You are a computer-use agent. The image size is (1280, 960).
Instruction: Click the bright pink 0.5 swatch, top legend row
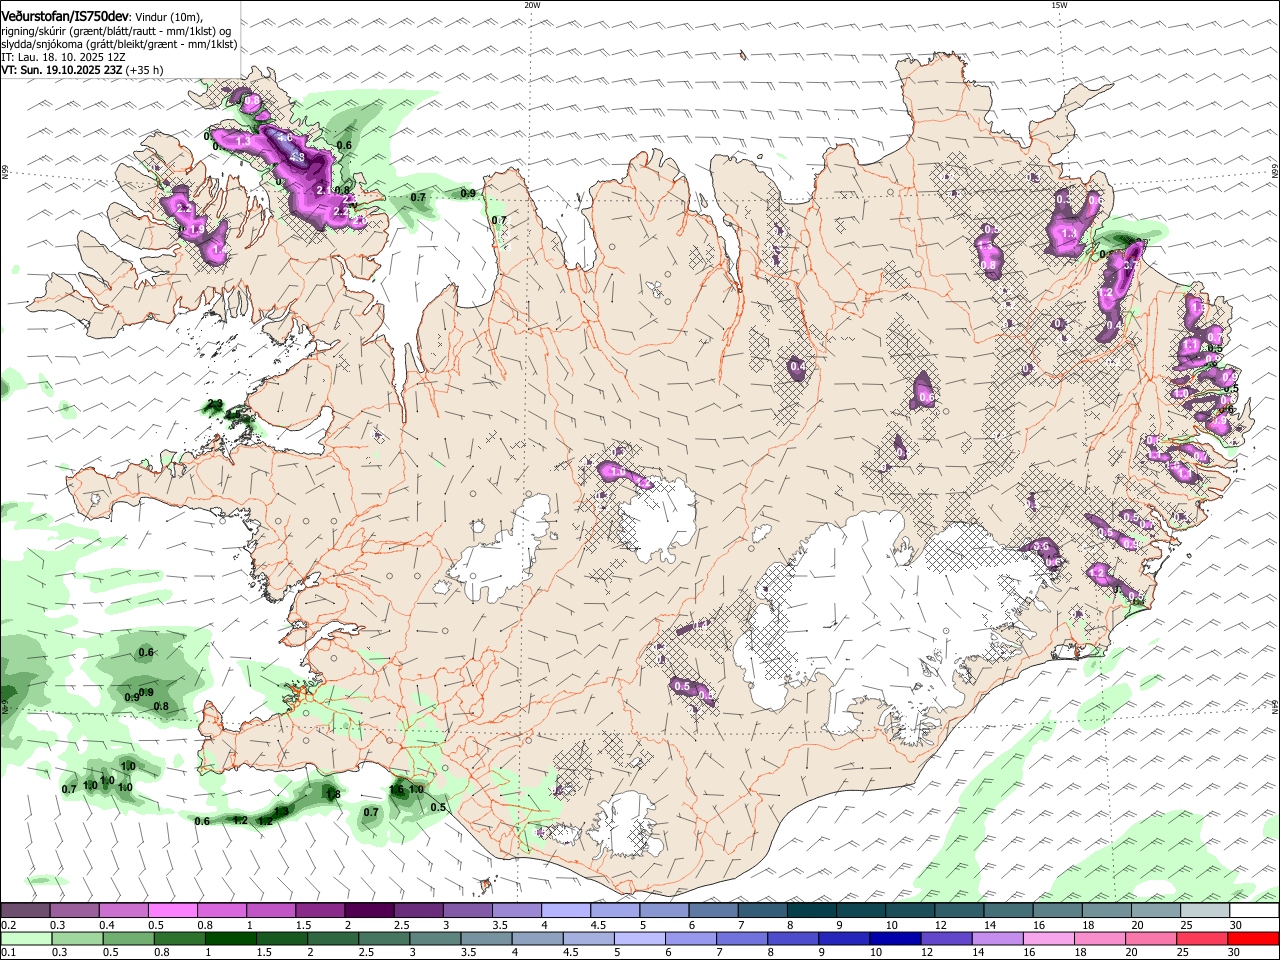tap(172, 911)
